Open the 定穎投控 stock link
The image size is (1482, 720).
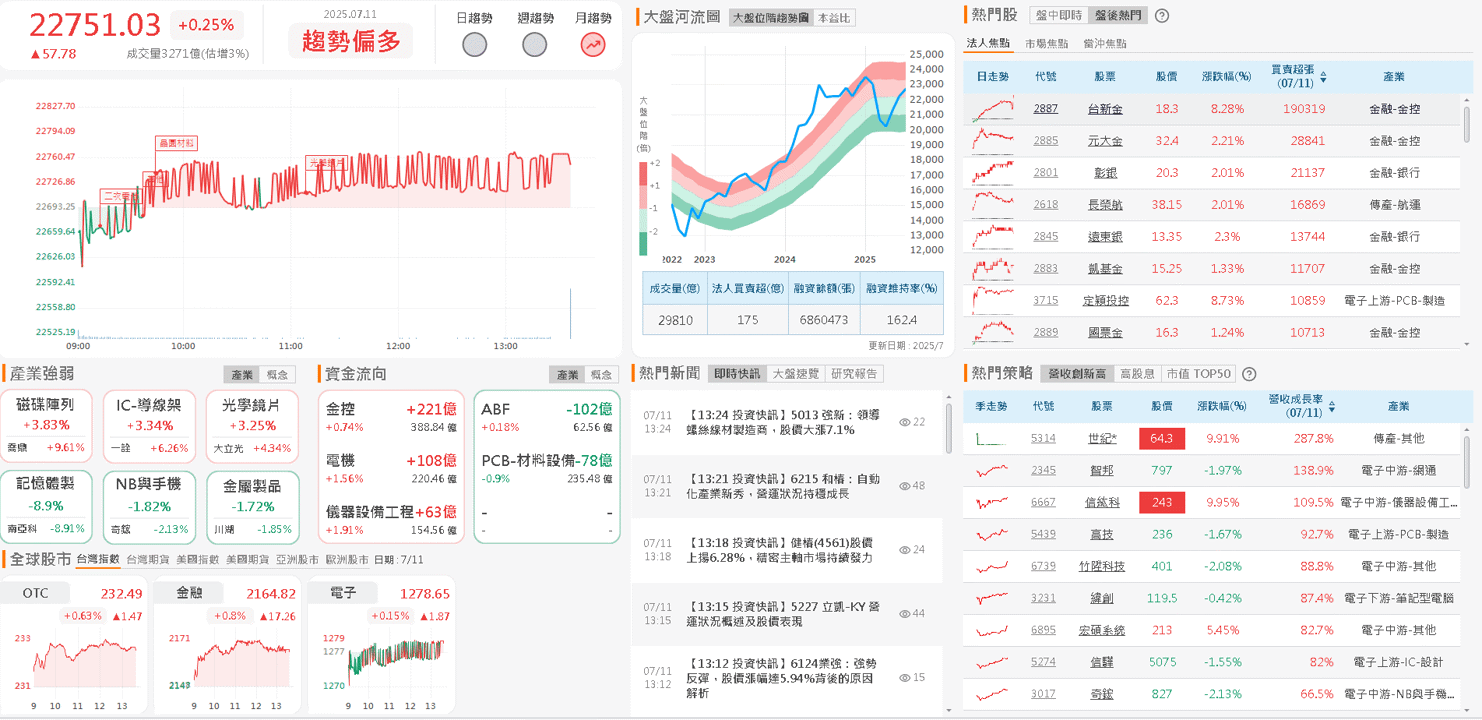coord(1105,301)
